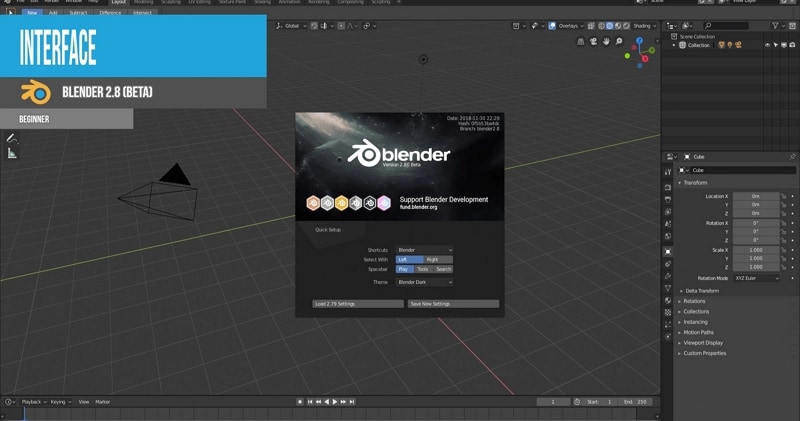
Task: Select the Right option for Select With
Action: [x=438, y=260]
